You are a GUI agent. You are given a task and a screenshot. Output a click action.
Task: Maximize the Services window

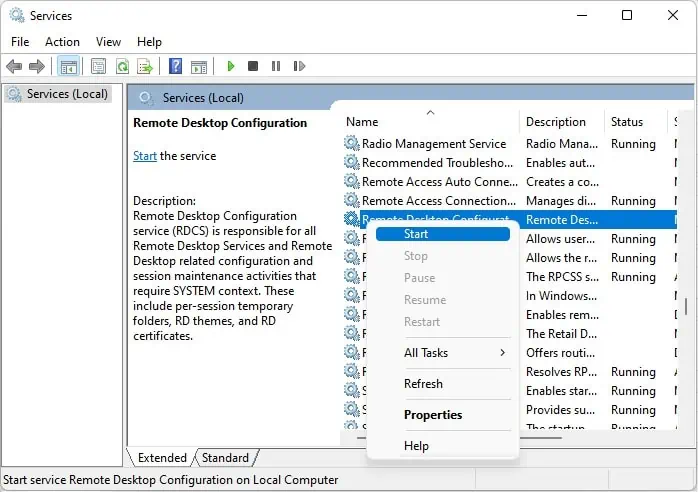(627, 16)
